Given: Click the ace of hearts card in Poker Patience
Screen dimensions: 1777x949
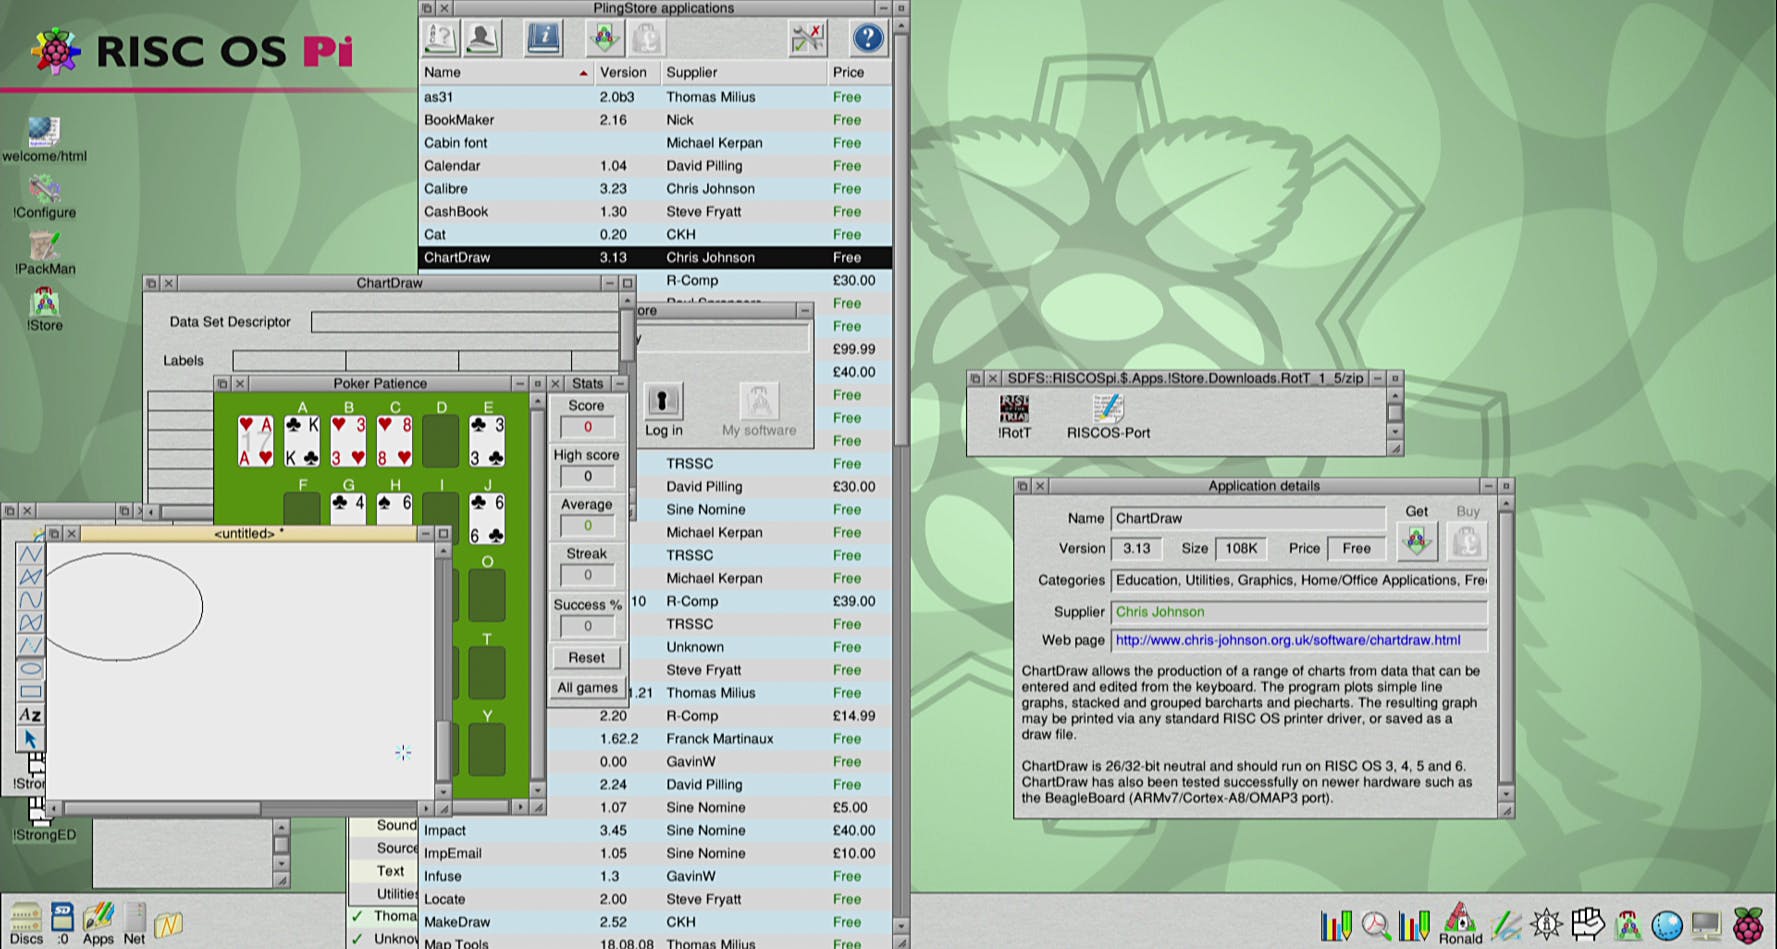Looking at the screenshot, I should [256, 441].
